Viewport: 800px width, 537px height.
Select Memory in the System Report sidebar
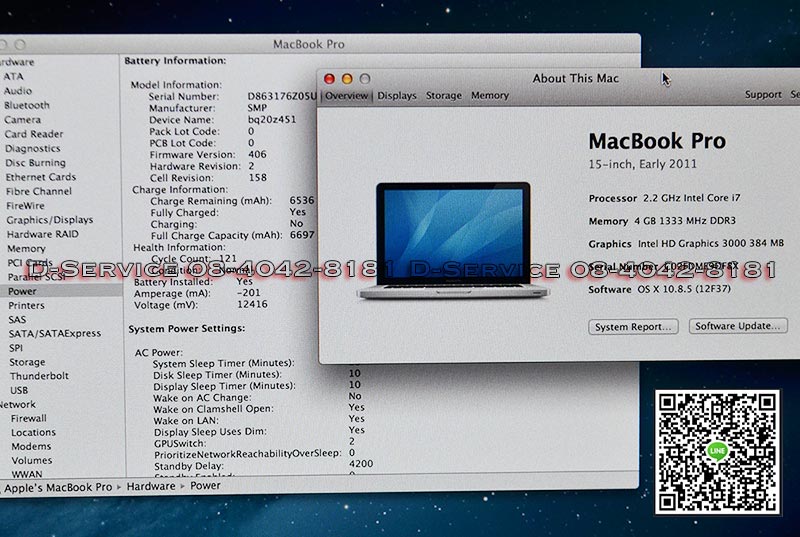click(x=27, y=248)
